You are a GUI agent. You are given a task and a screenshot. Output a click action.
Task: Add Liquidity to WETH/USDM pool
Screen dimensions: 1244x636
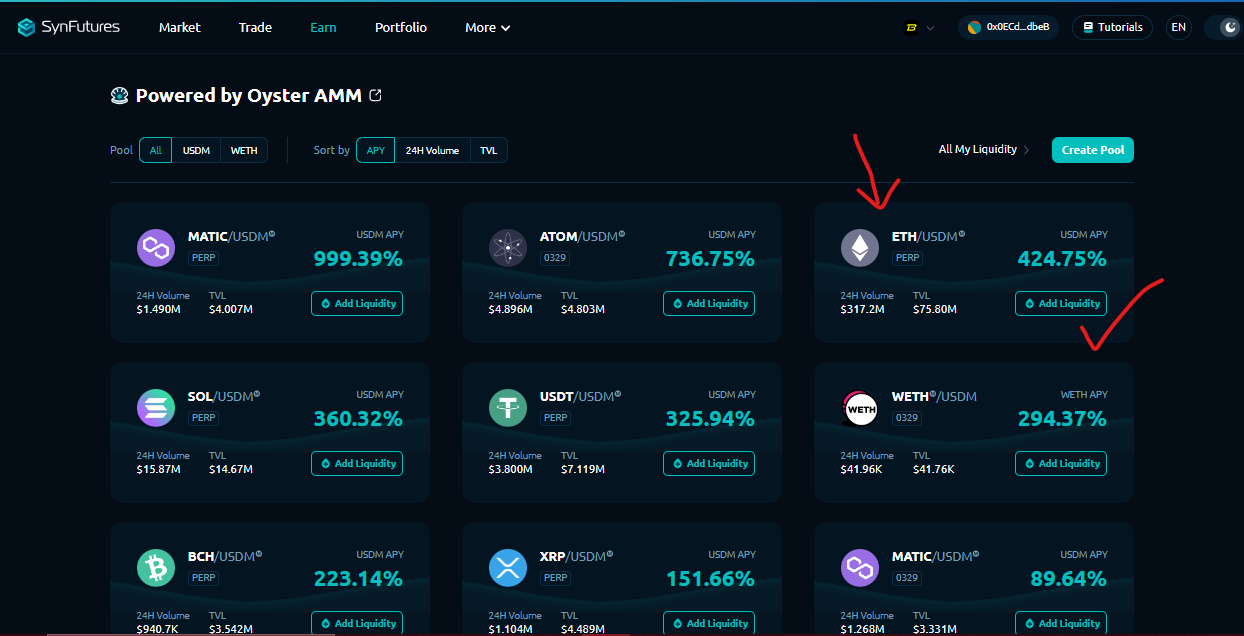pyautogui.click(x=1061, y=463)
